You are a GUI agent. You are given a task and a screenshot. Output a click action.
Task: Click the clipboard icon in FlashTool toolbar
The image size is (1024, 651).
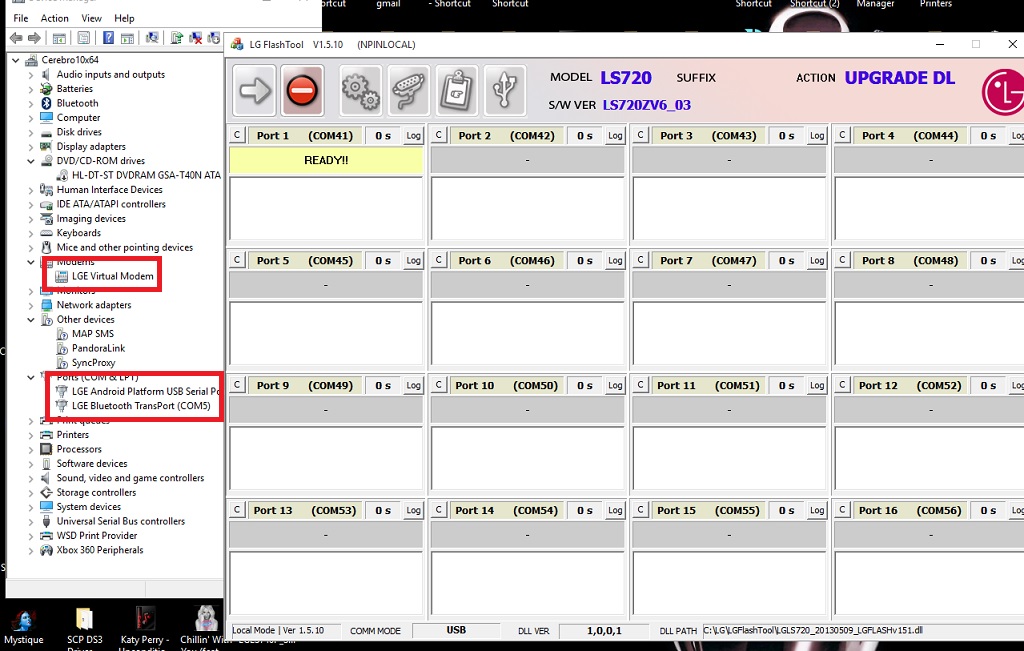457,92
